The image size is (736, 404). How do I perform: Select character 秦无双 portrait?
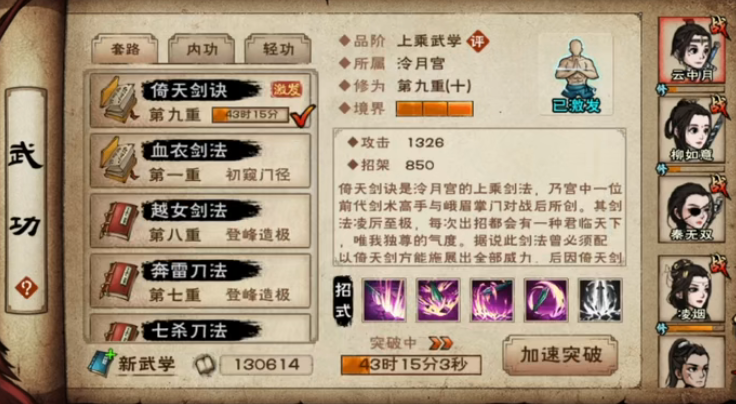691,210
